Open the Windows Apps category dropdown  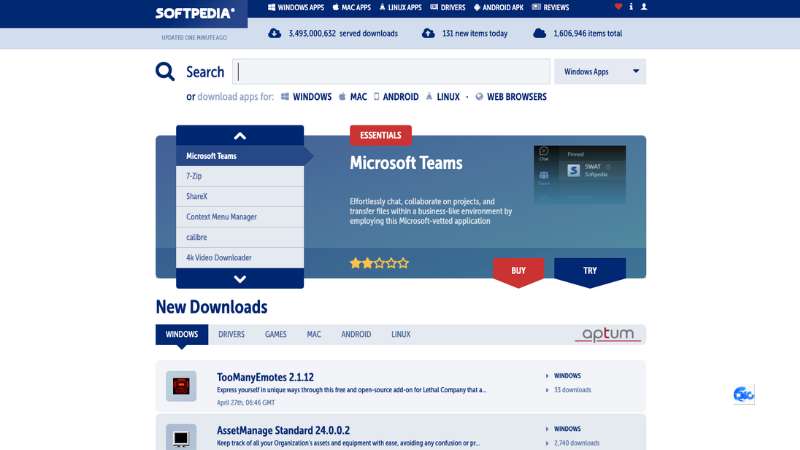pos(600,71)
